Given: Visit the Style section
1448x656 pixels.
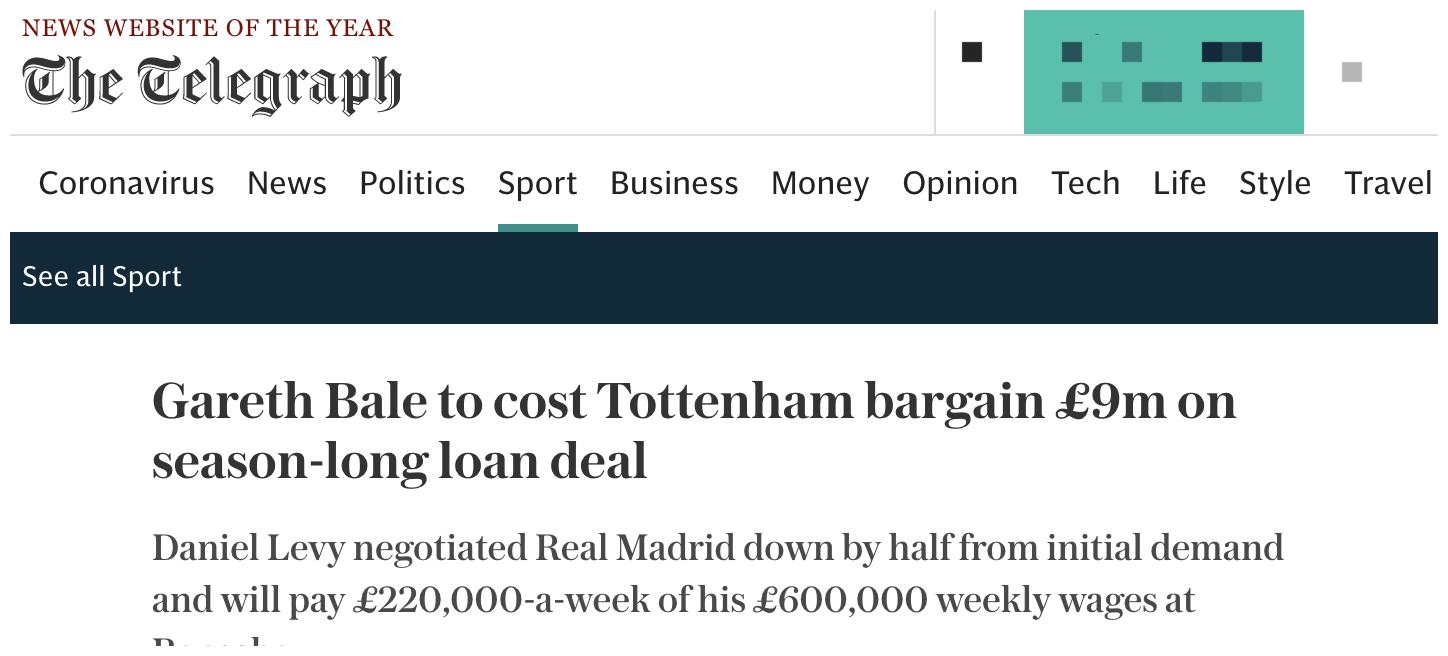Looking at the screenshot, I should tap(1275, 183).
